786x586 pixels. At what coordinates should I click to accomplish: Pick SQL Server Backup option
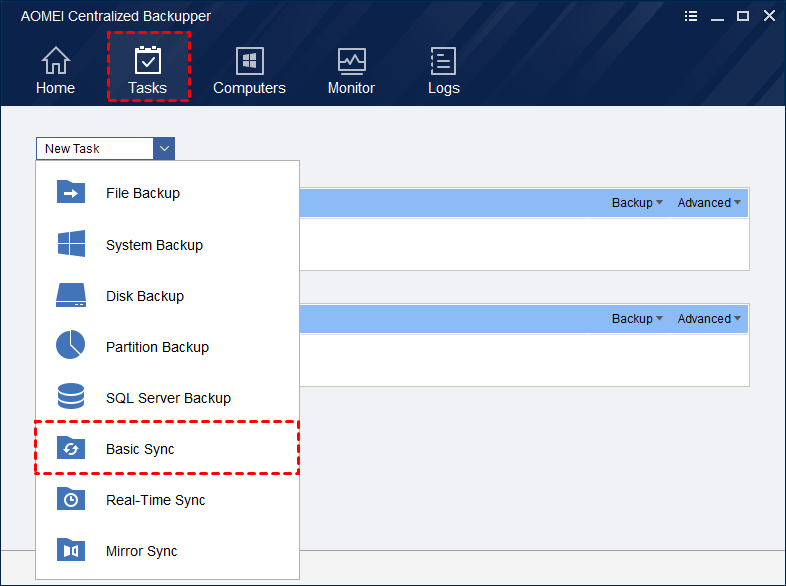[x=167, y=398]
